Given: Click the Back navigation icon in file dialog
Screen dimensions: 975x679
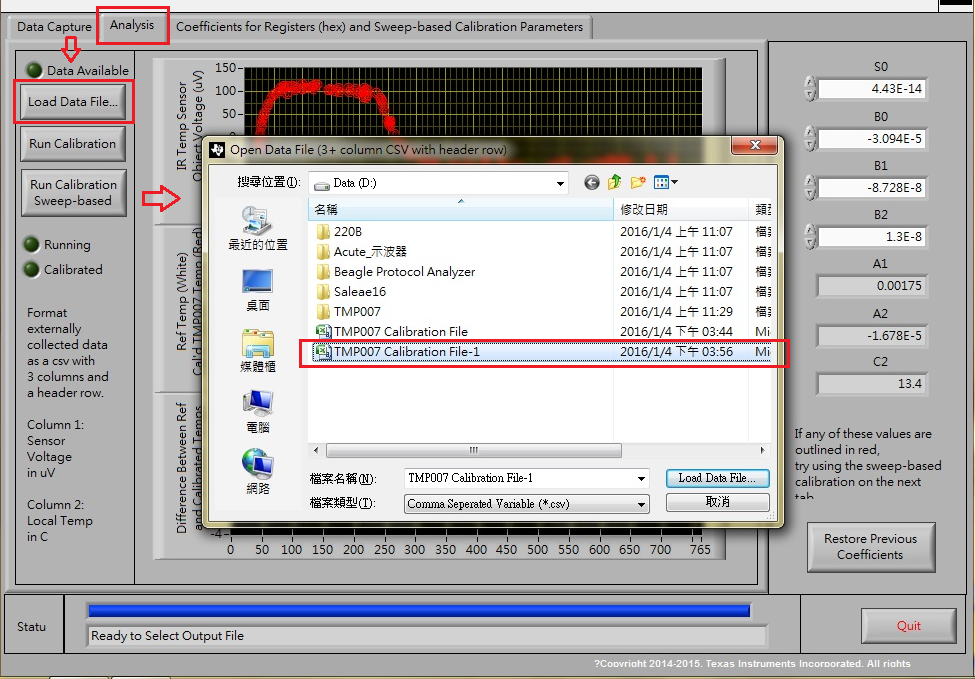Looking at the screenshot, I should 591,182.
